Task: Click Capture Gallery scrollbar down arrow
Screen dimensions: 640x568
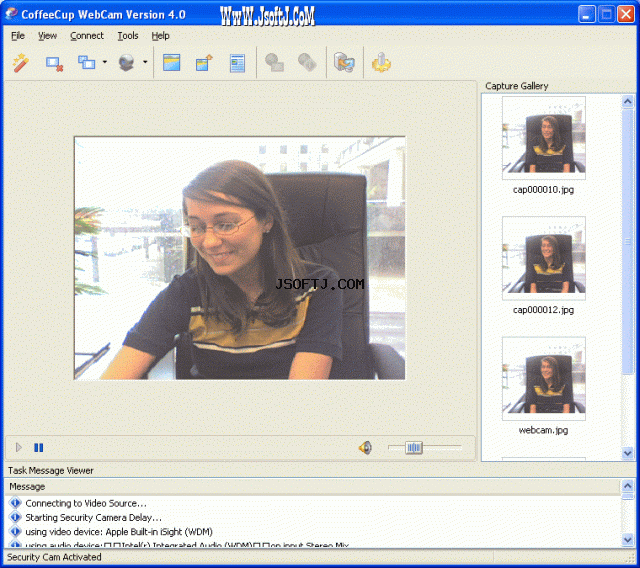Action: click(x=628, y=453)
